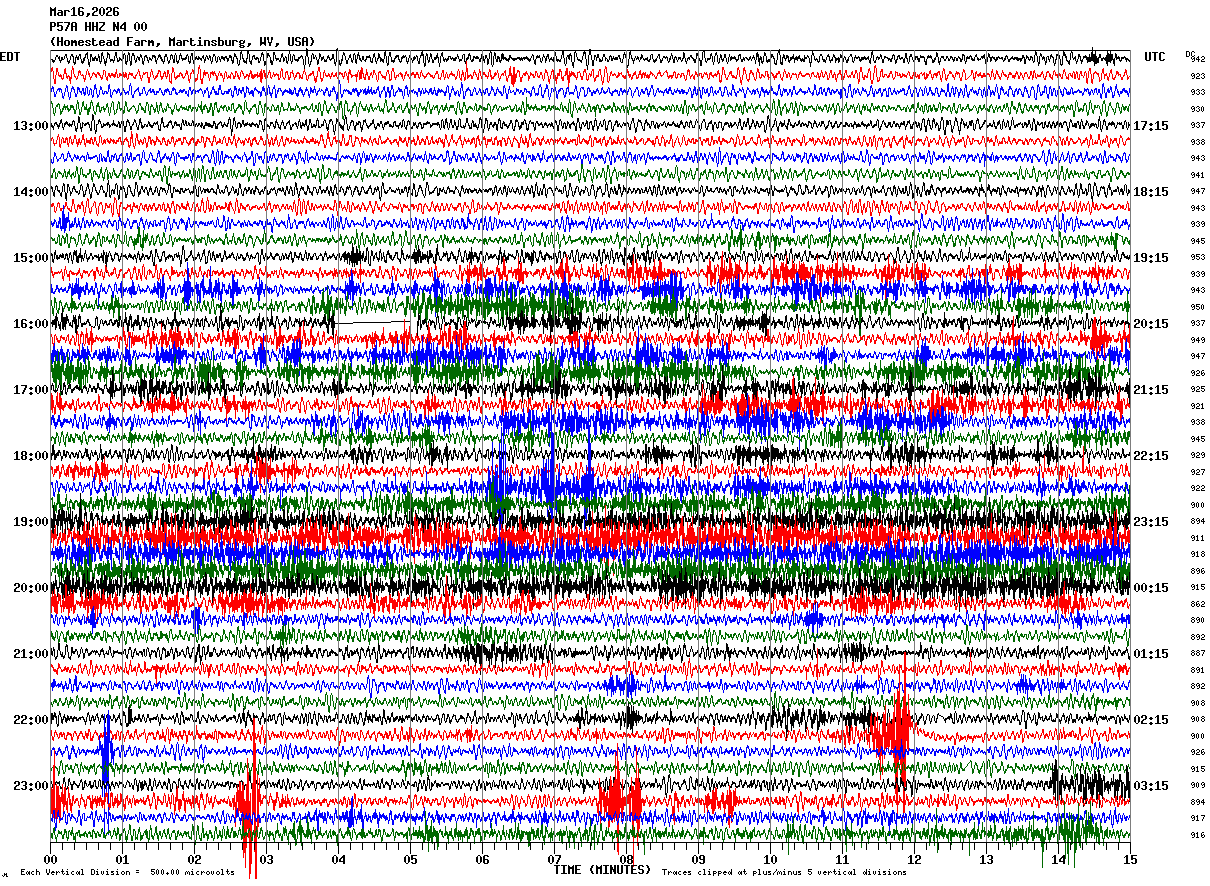
Task: Click the 07 minute tick label
Action: coord(554,860)
